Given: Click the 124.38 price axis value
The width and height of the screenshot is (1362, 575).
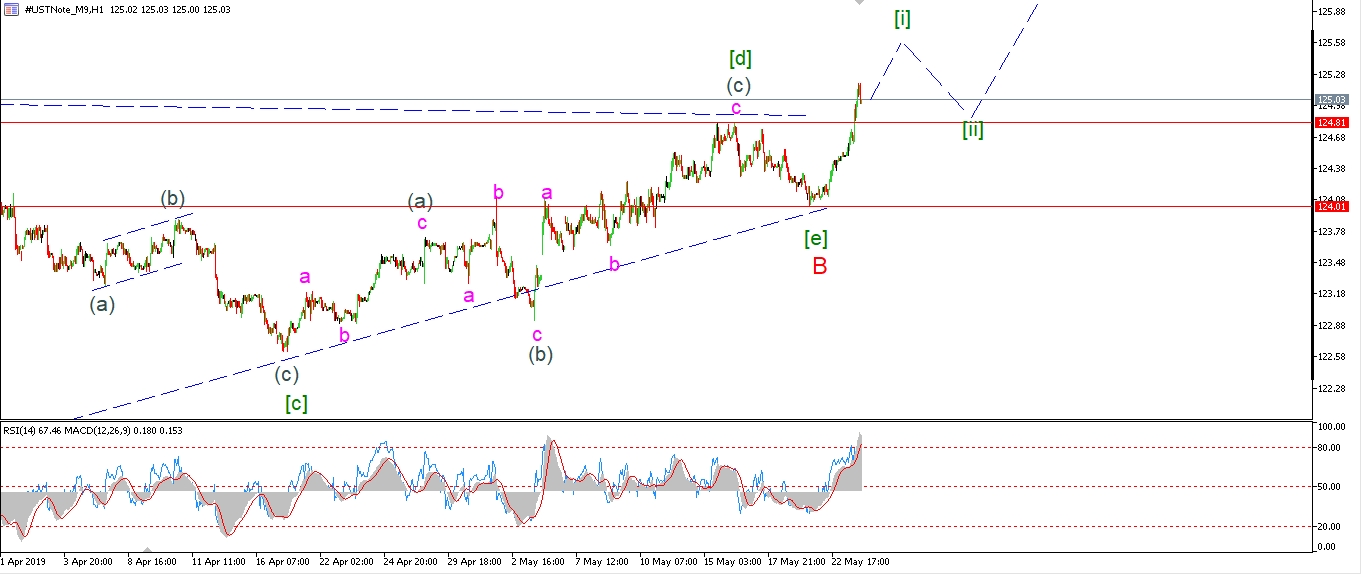Looking at the screenshot, I should (x=1331, y=169).
